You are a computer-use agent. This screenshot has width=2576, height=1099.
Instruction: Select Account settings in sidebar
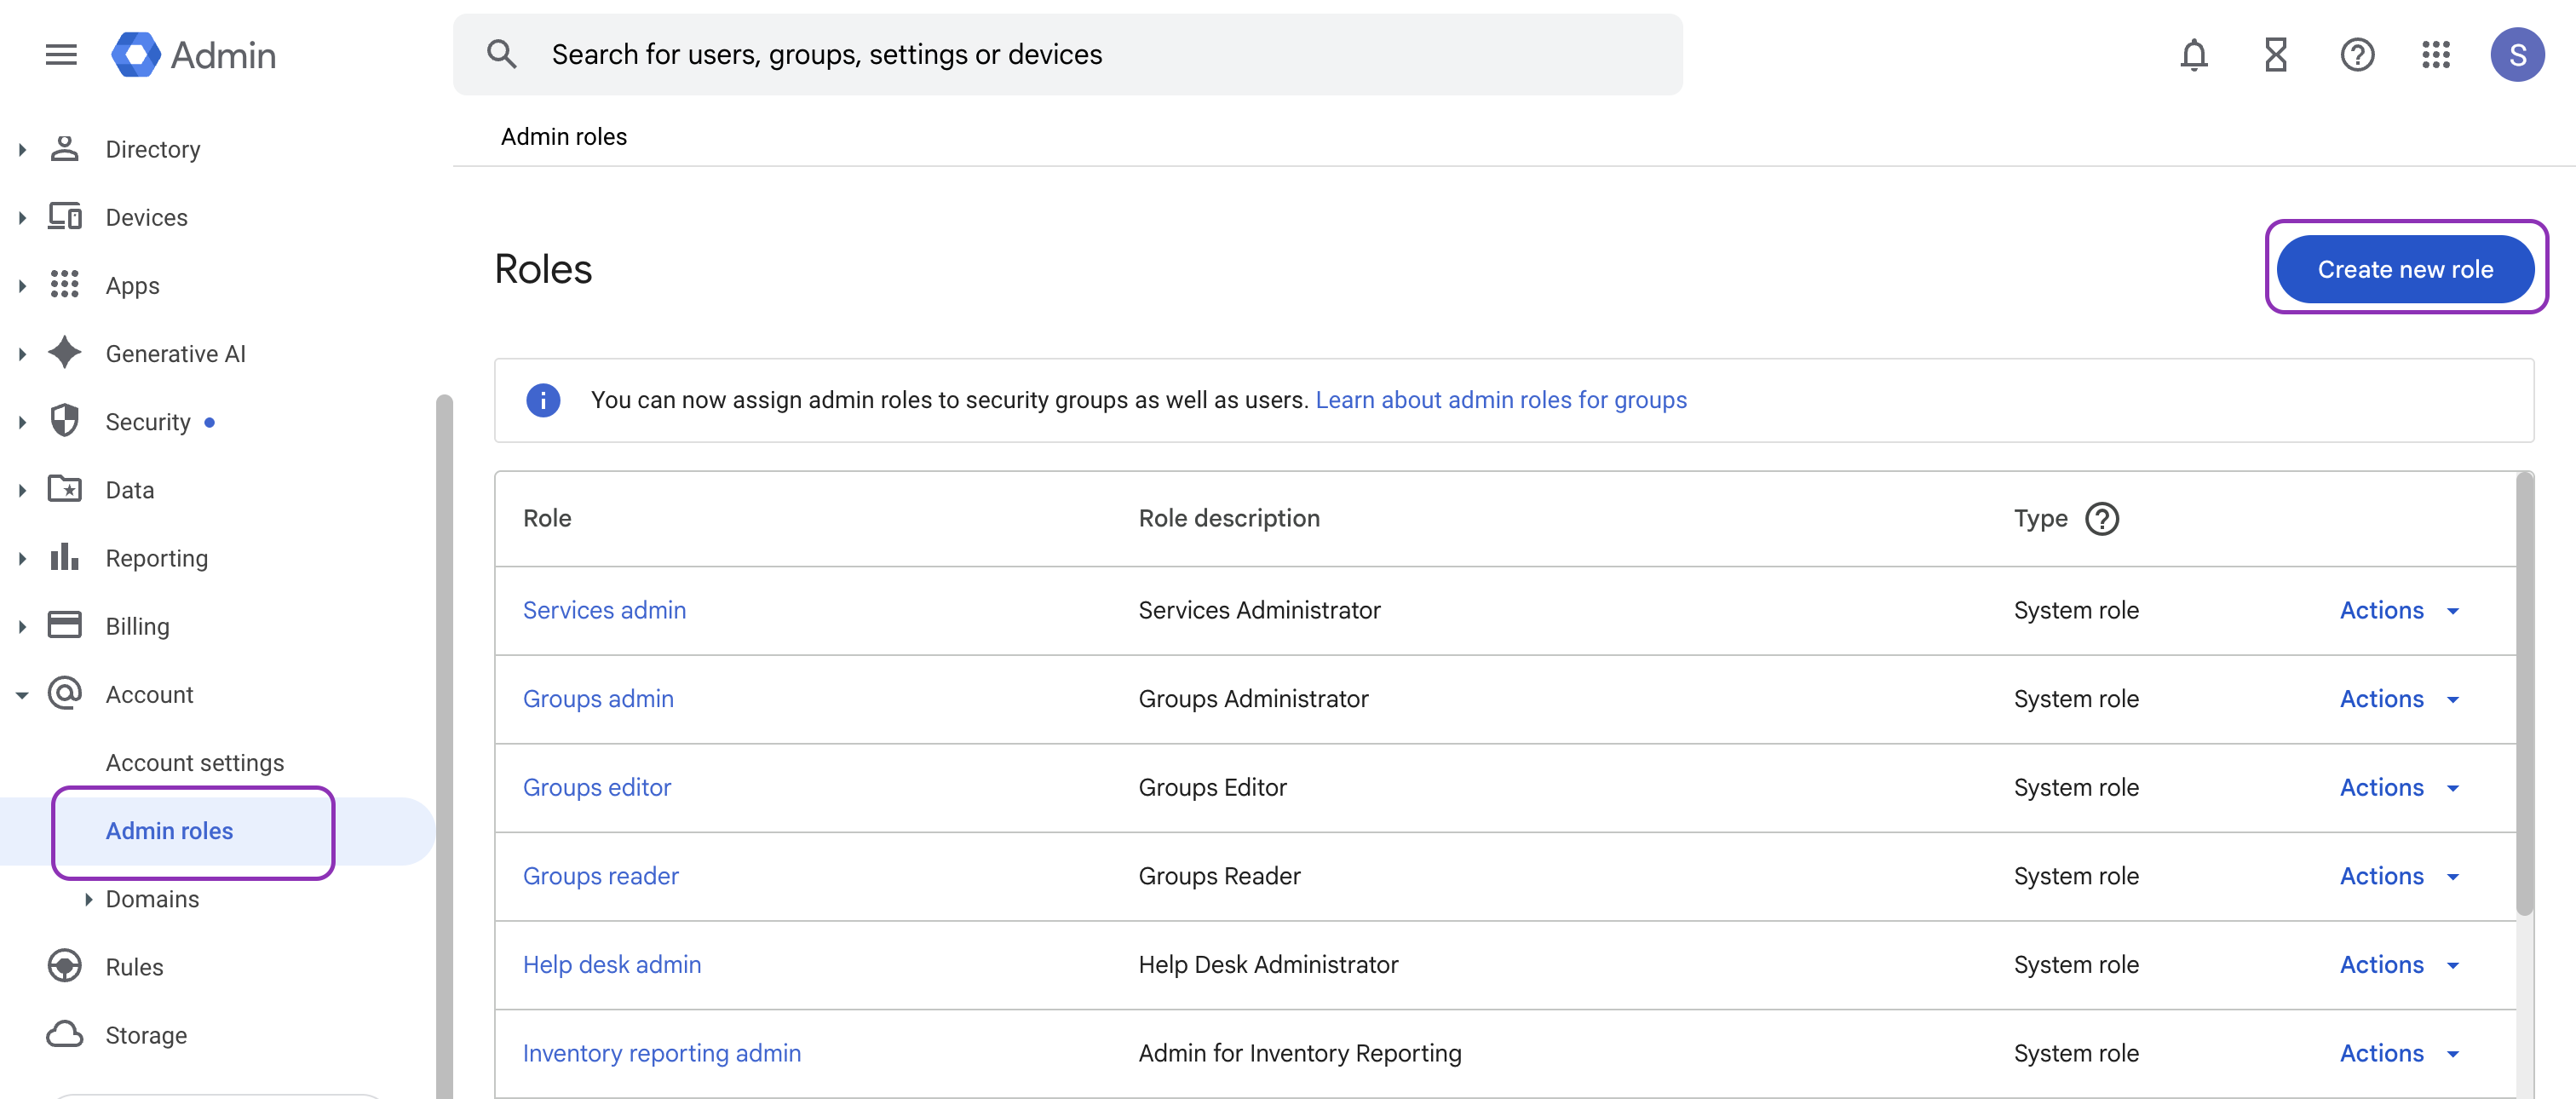(195, 762)
